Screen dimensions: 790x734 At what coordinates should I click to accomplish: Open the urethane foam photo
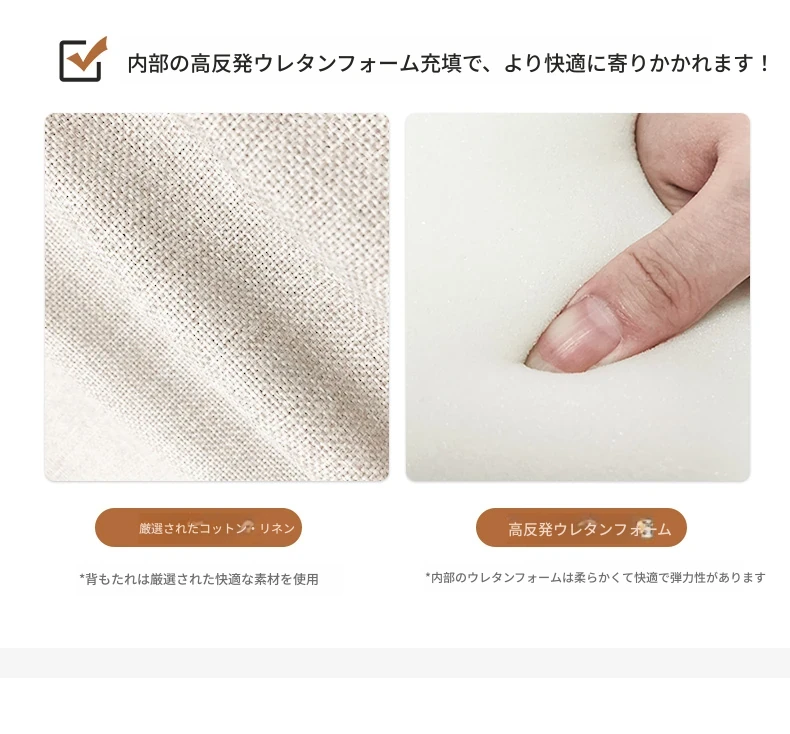click(x=578, y=297)
